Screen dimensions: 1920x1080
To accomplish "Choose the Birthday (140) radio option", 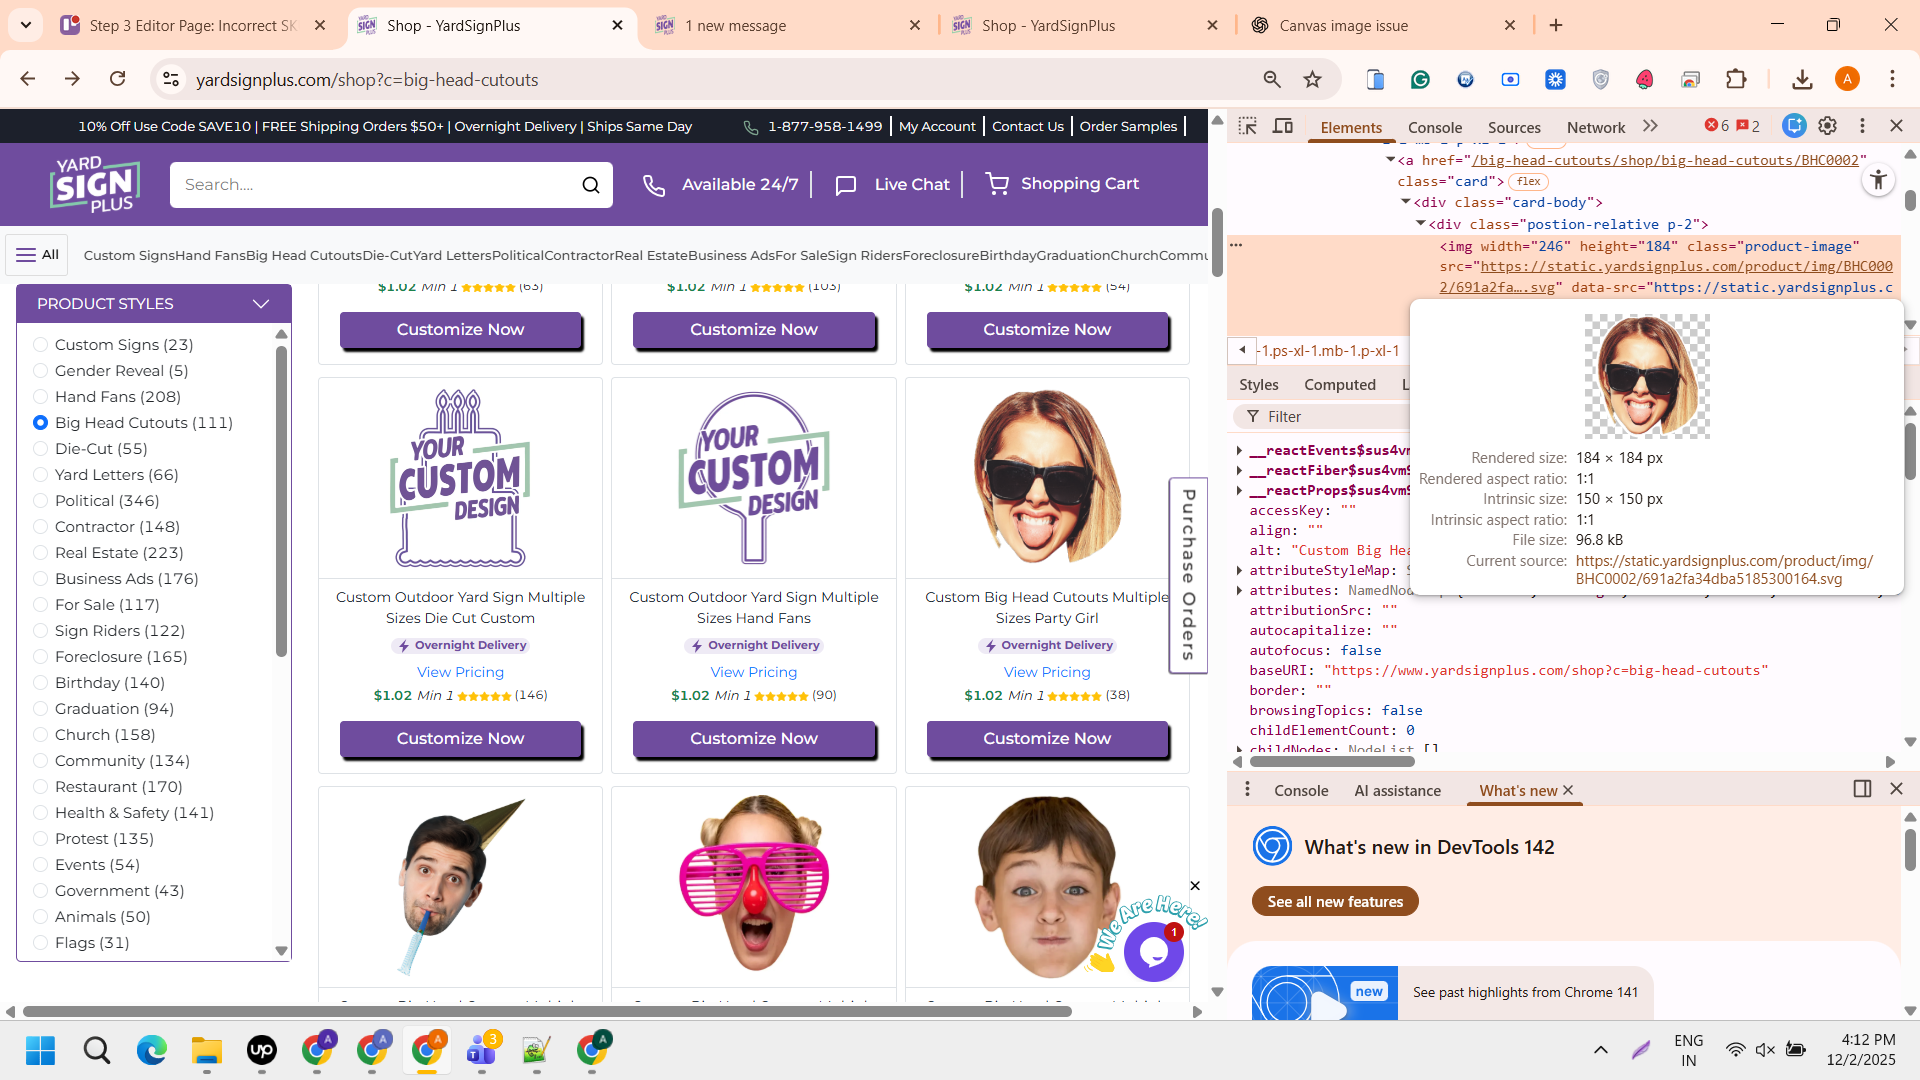I will (x=41, y=683).
